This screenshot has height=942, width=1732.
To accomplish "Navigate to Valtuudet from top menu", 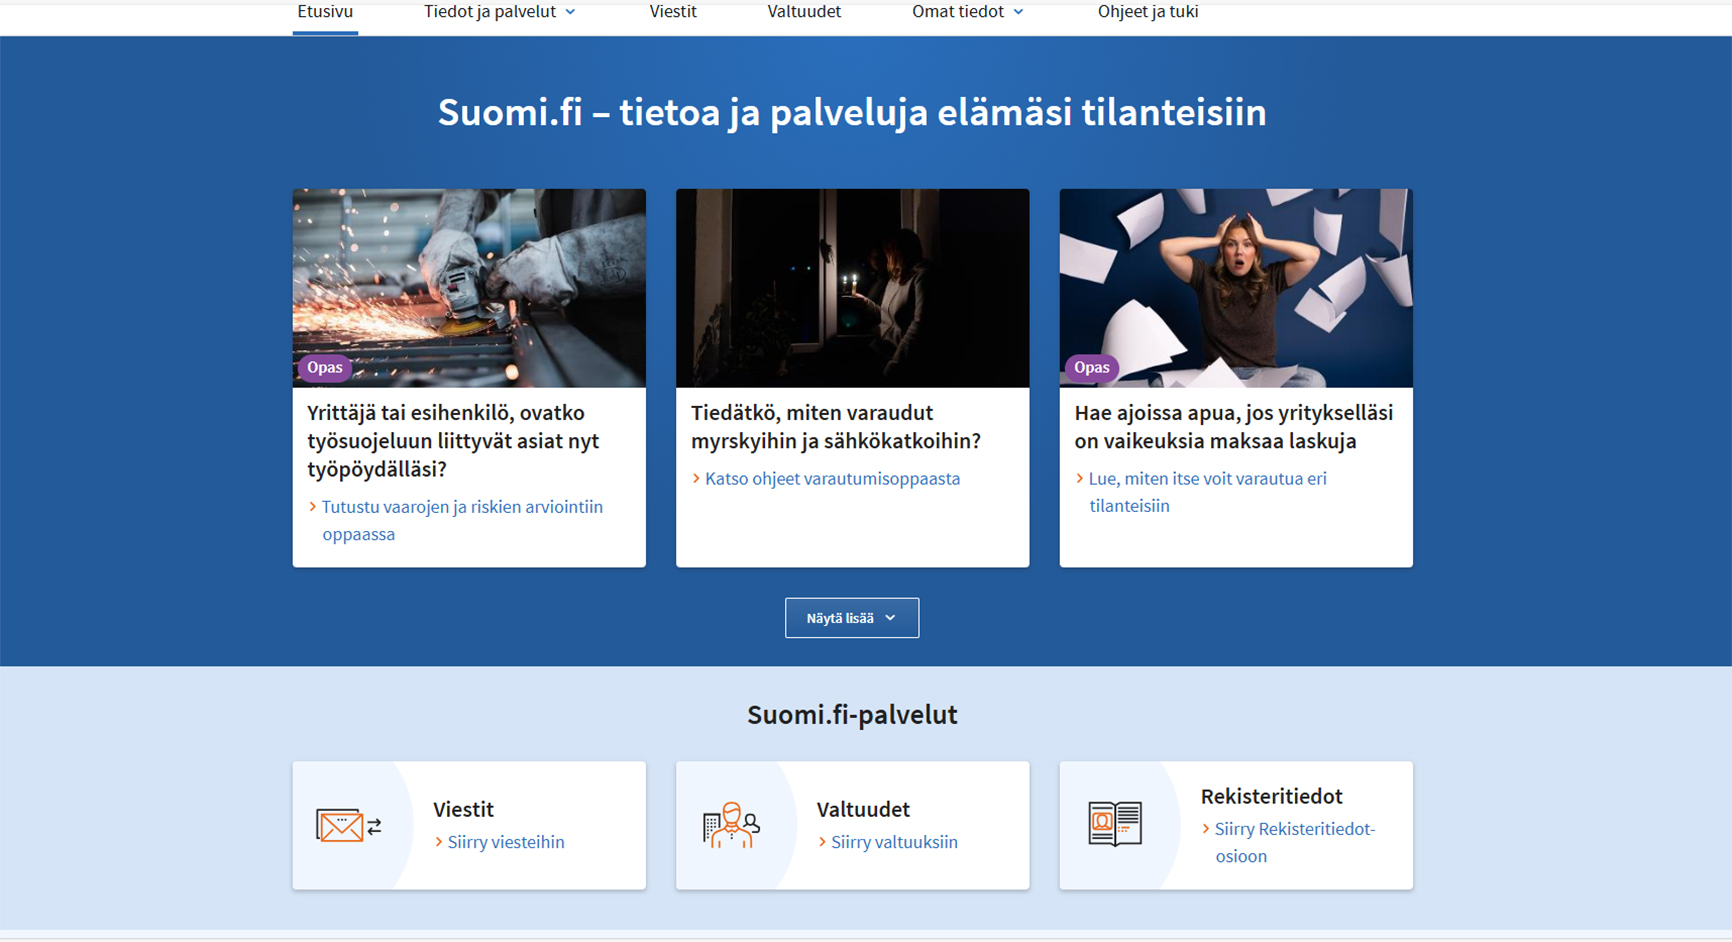I will coord(803,12).
